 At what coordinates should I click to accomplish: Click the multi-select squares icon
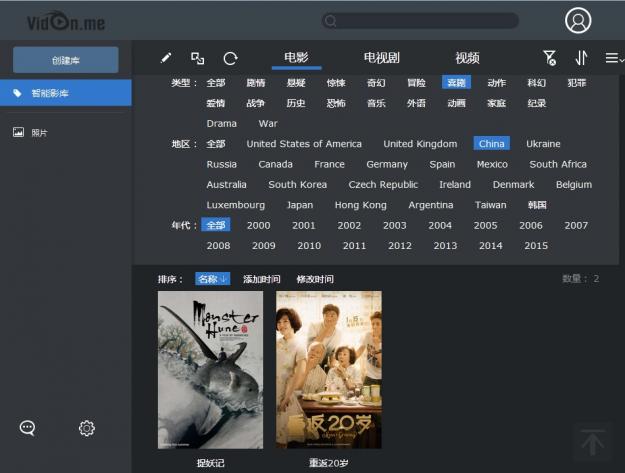197,58
